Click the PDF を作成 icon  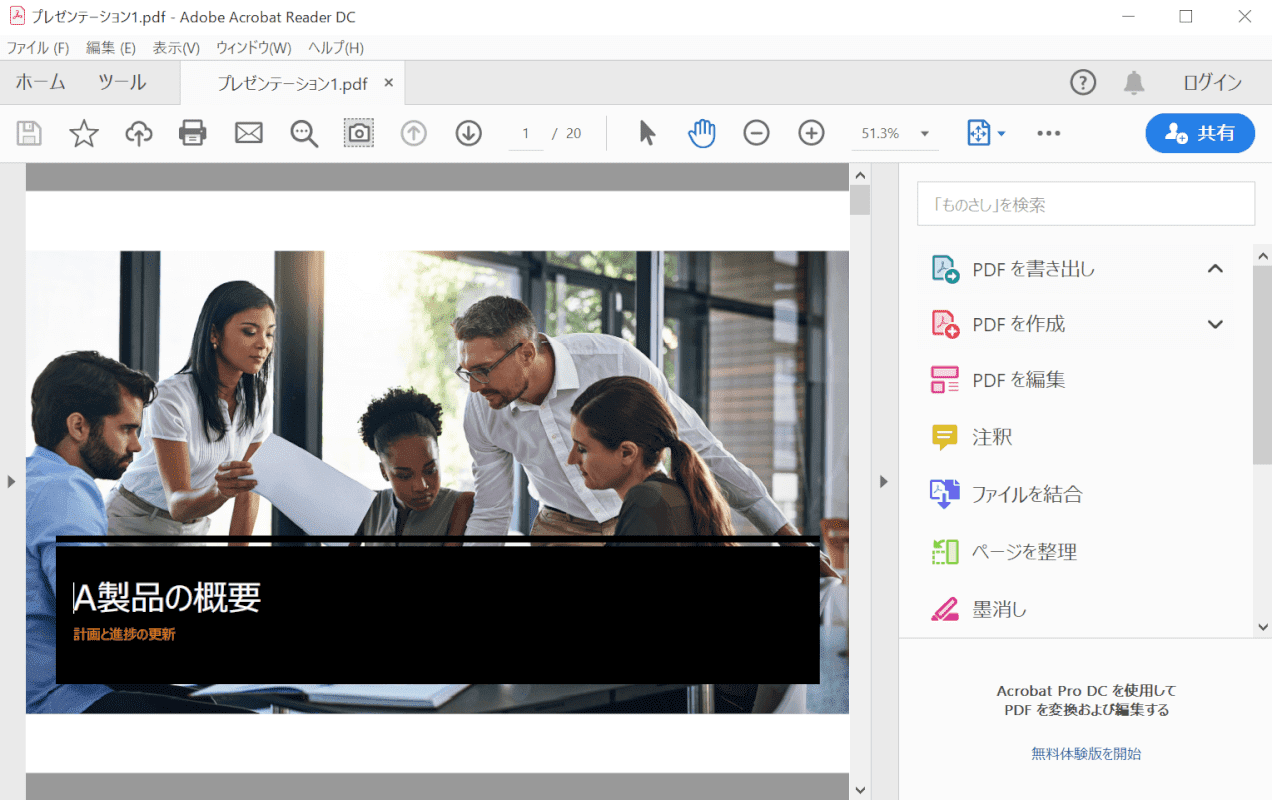pyautogui.click(x=945, y=324)
